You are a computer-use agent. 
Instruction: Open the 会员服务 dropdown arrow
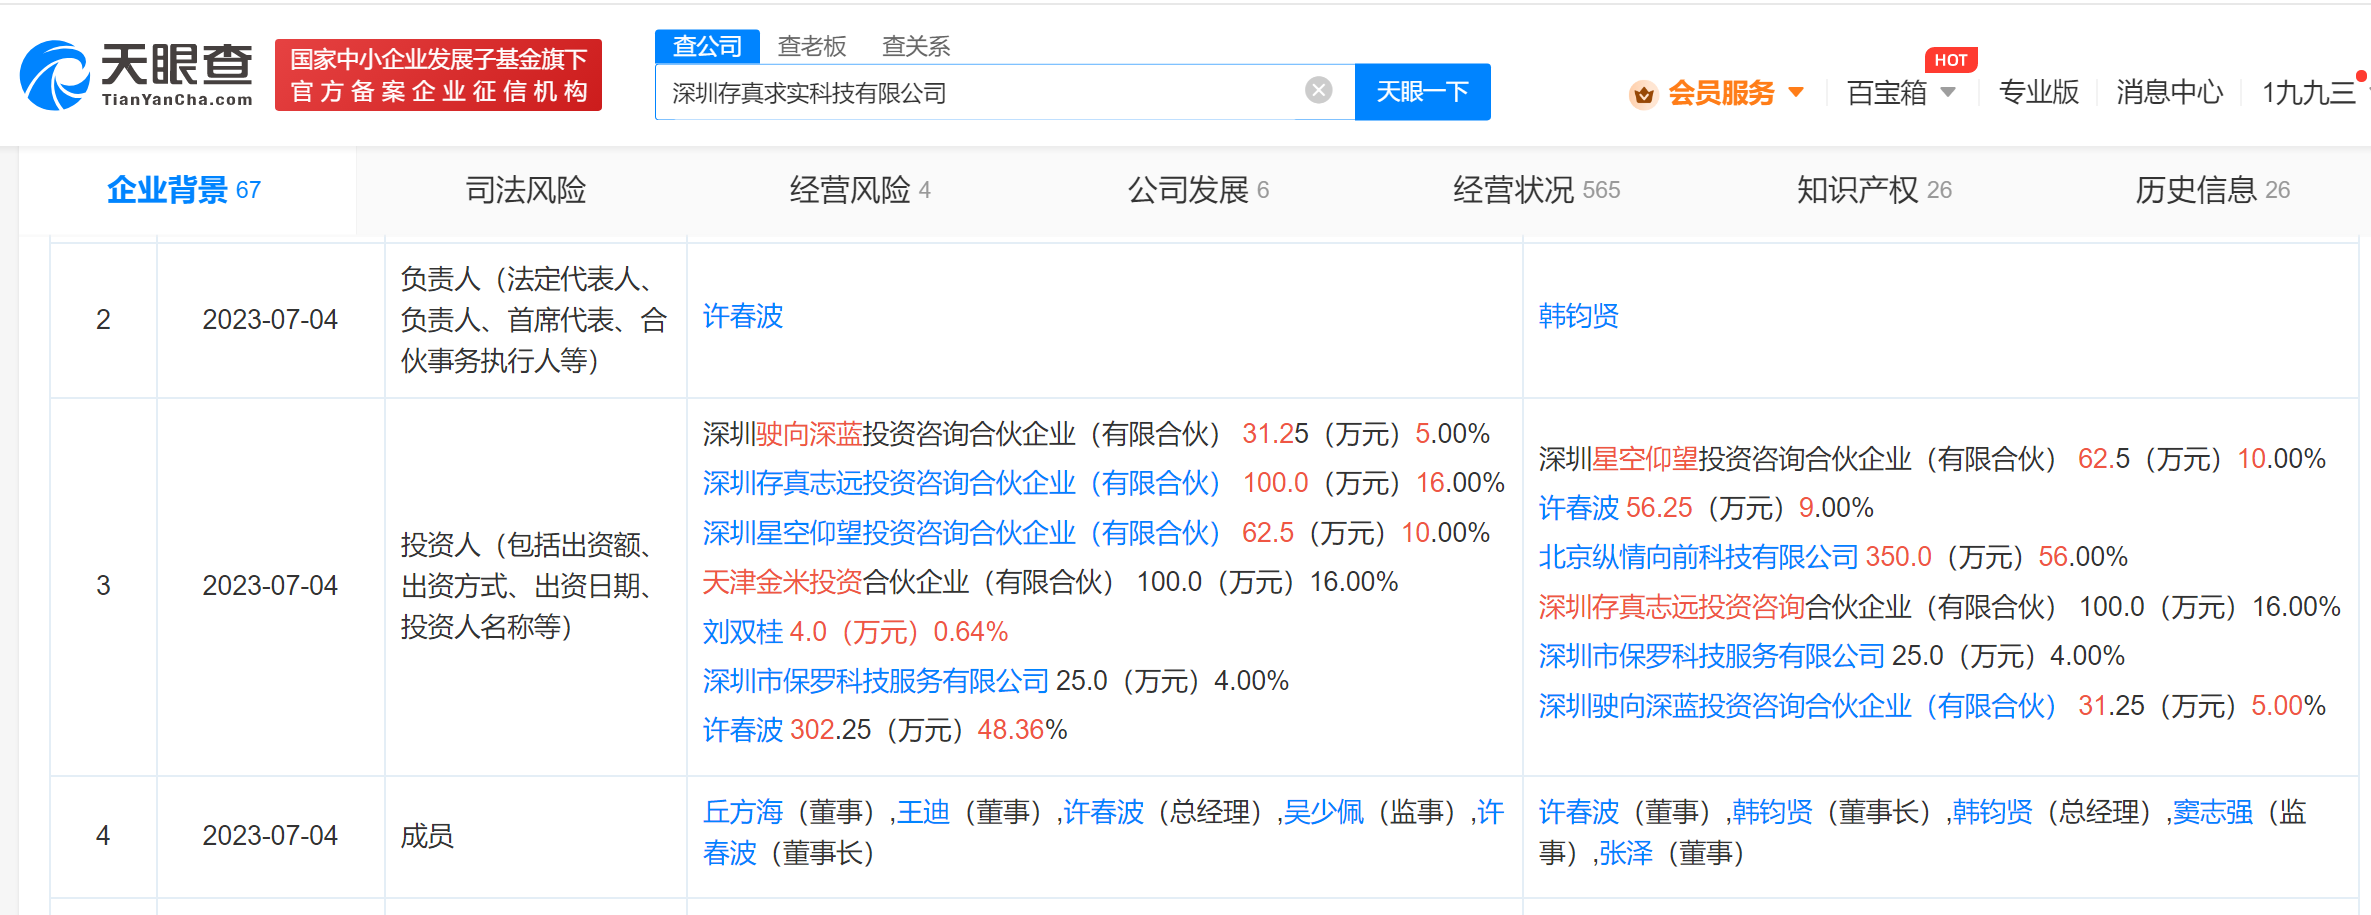pos(1796,92)
